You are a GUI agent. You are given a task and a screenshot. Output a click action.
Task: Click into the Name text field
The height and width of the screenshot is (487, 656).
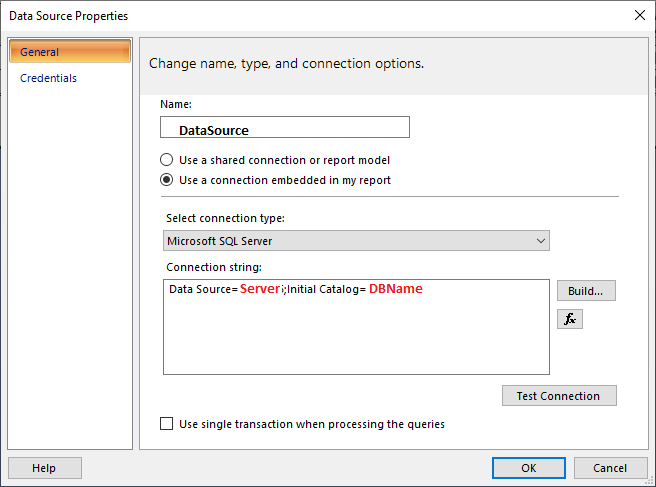[x=285, y=128]
